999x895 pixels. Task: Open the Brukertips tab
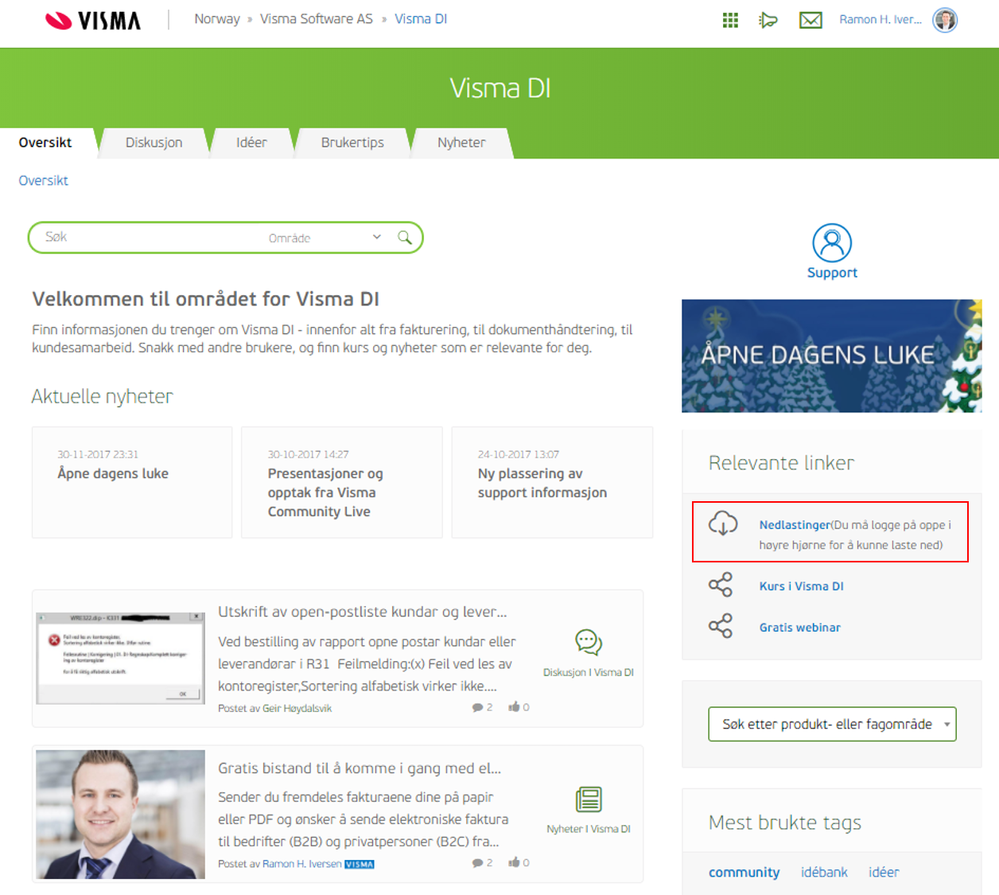pos(352,143)
